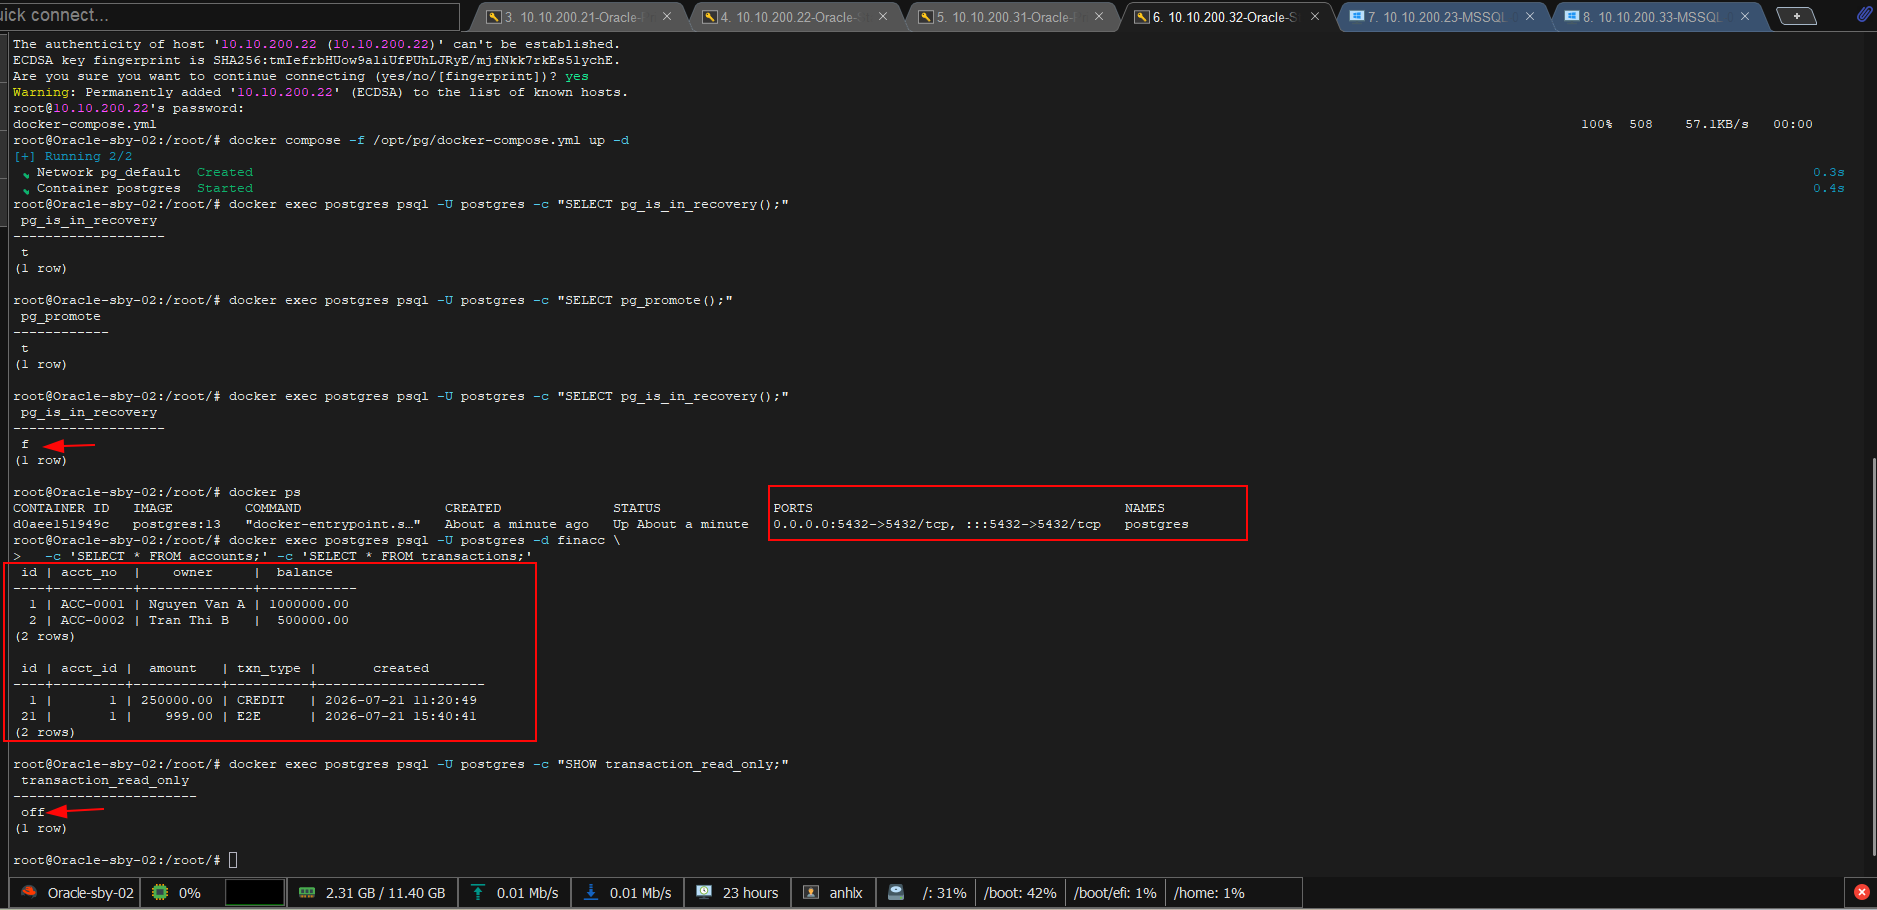Click the CPU usage chip icon
This screenshot has height=910, width=1877.
tap(160, 892)
